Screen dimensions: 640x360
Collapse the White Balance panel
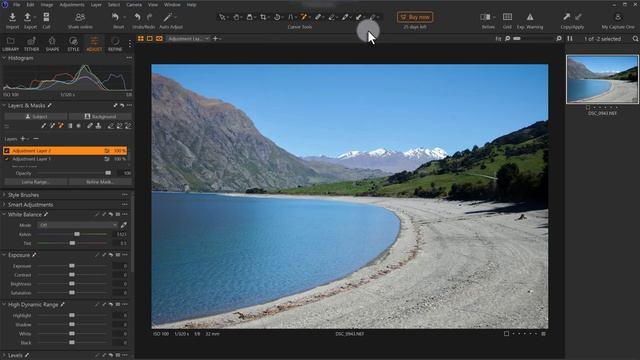click(4, 215)
